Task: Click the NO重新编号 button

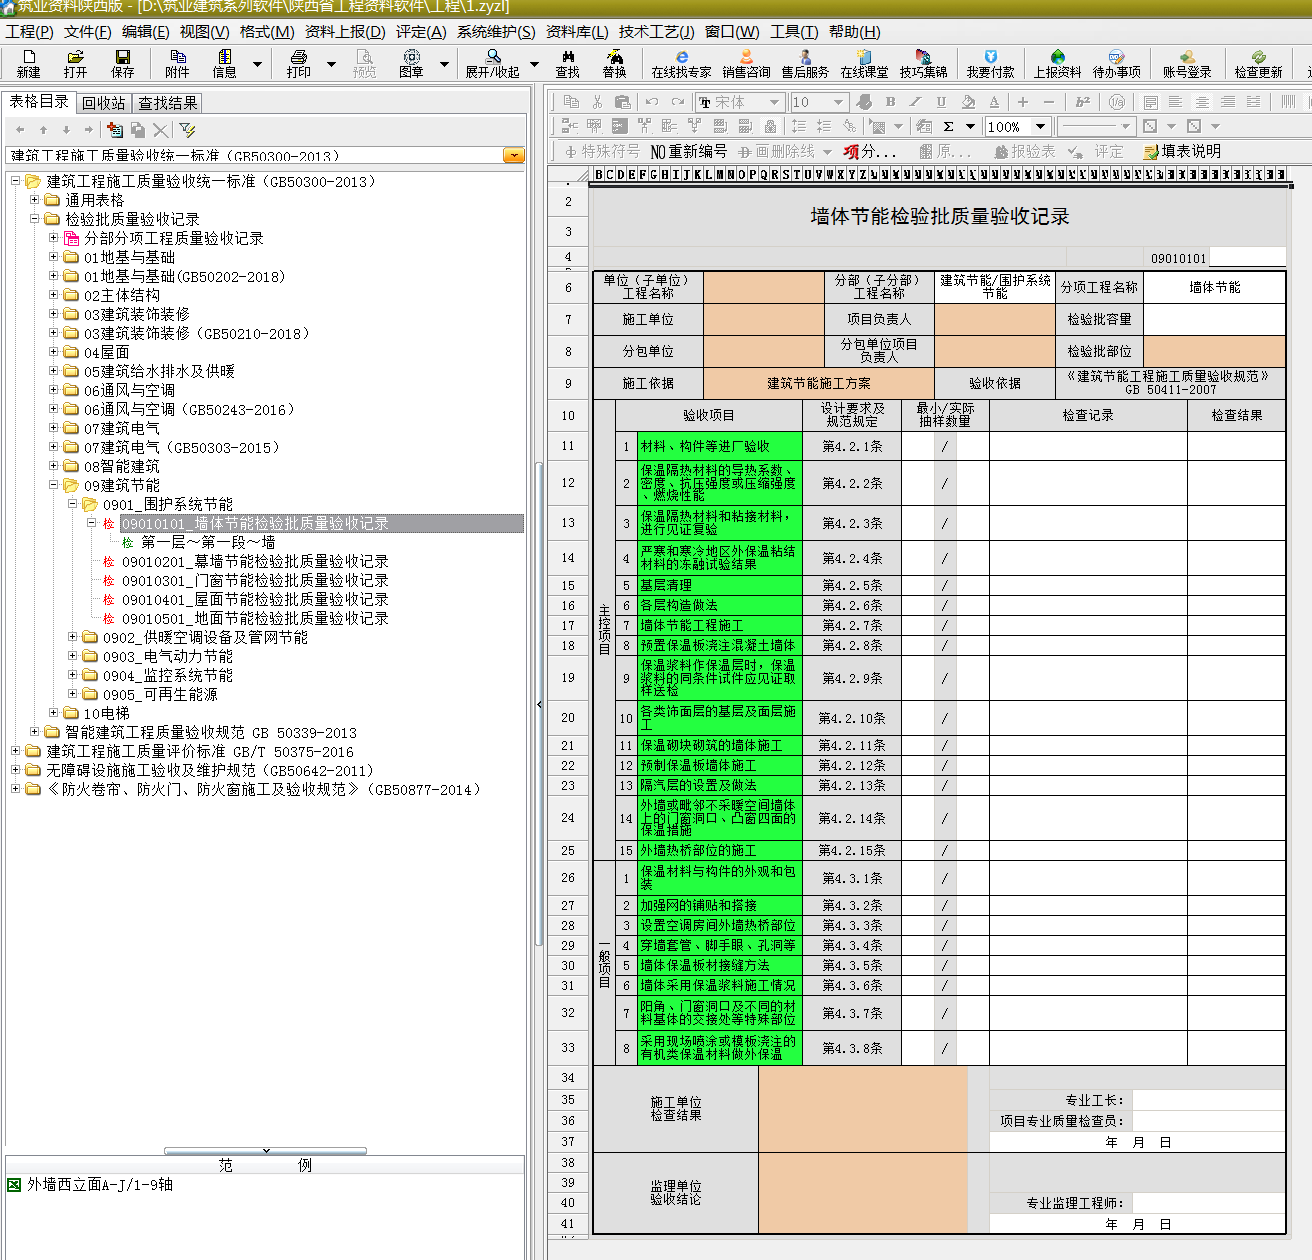Action: [x=688, y=151]
